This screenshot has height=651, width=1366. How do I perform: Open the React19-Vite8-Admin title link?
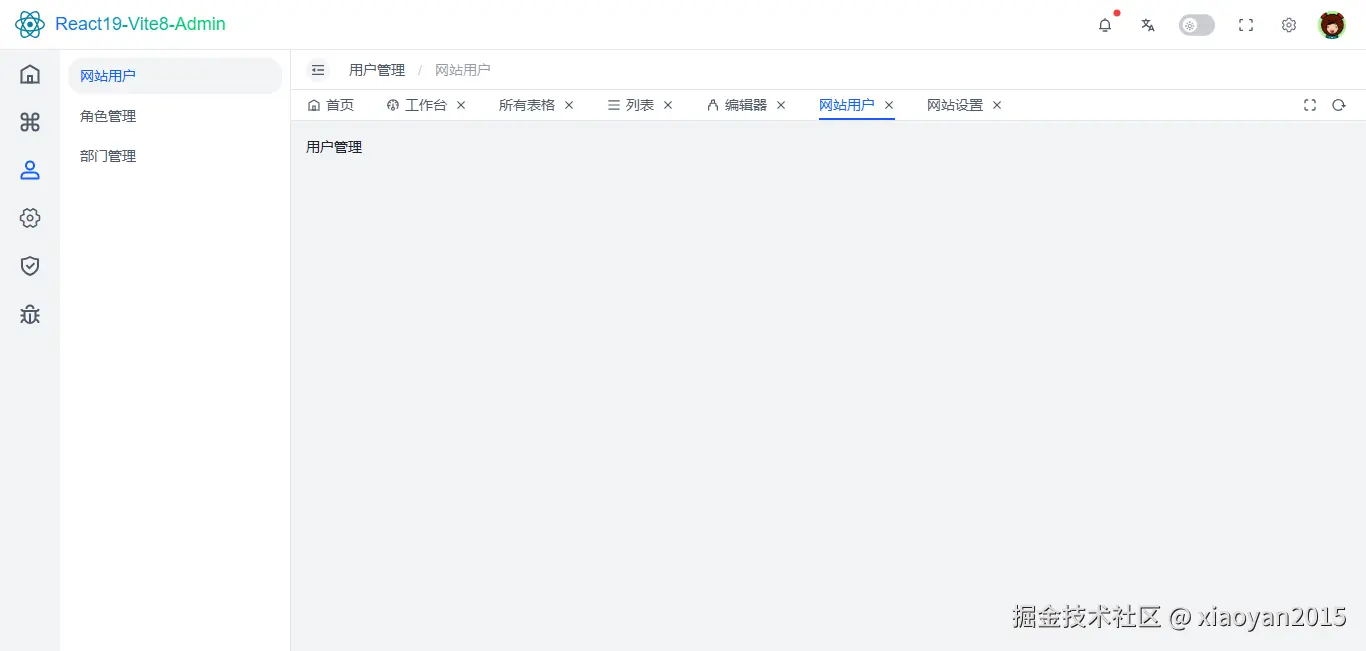point(140,24)
